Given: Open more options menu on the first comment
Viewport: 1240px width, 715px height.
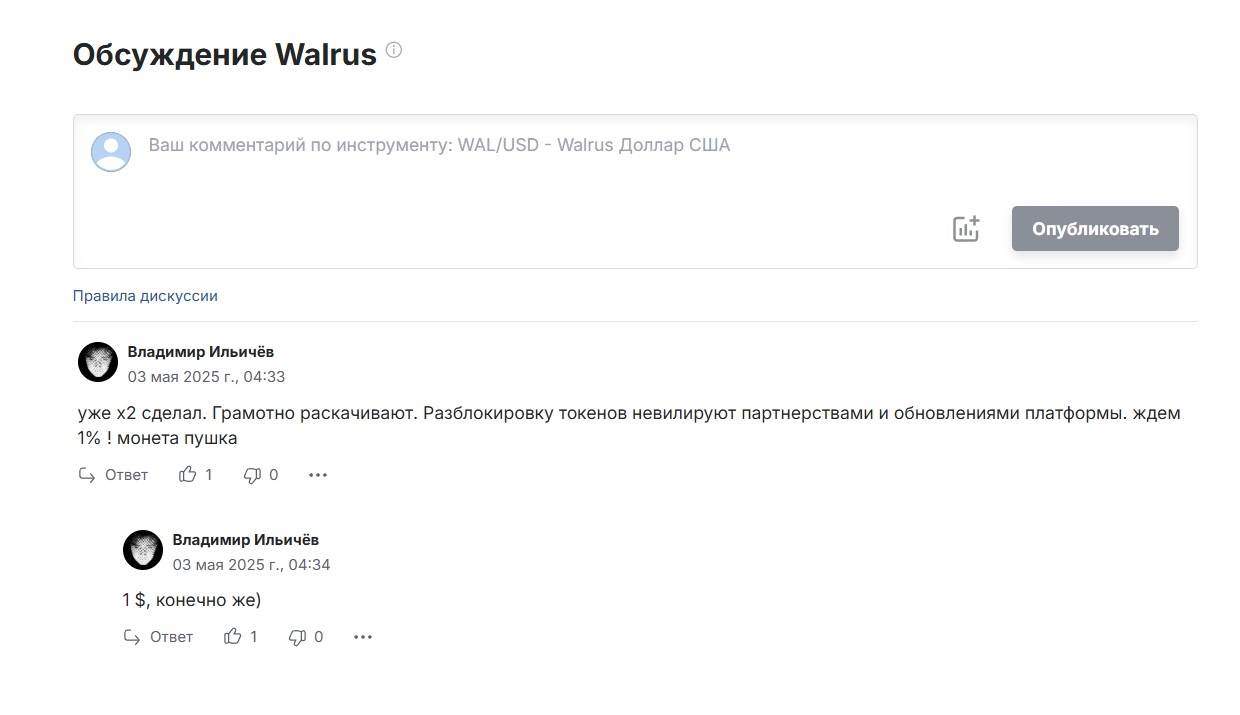Looking at the screenshot, I should coord(318,474).
